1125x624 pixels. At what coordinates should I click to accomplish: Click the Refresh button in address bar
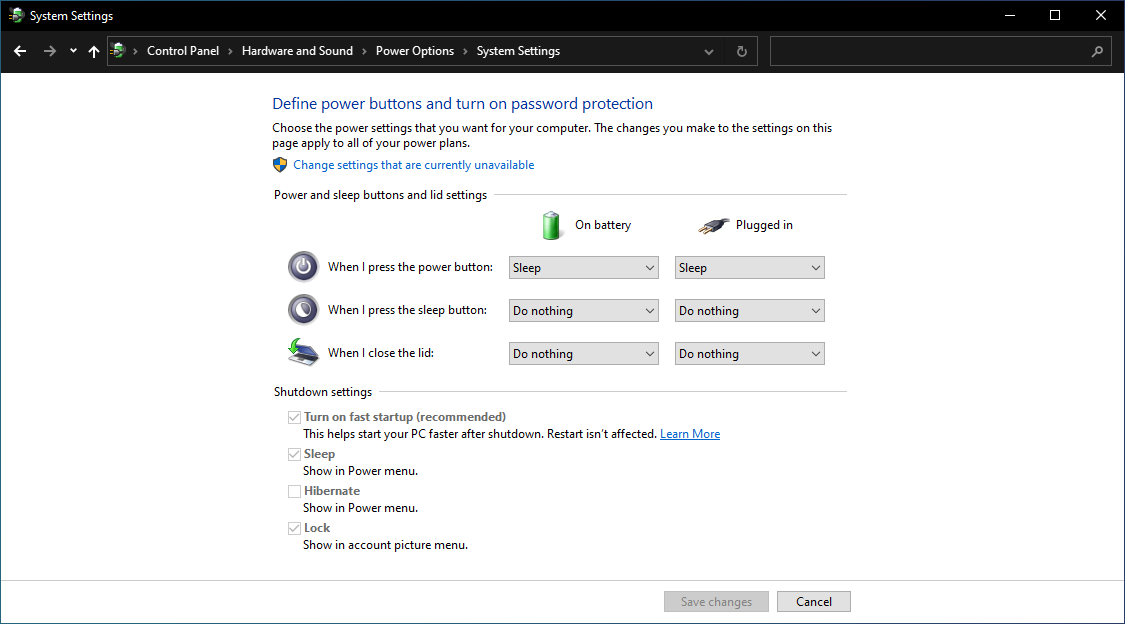(741, 51)
